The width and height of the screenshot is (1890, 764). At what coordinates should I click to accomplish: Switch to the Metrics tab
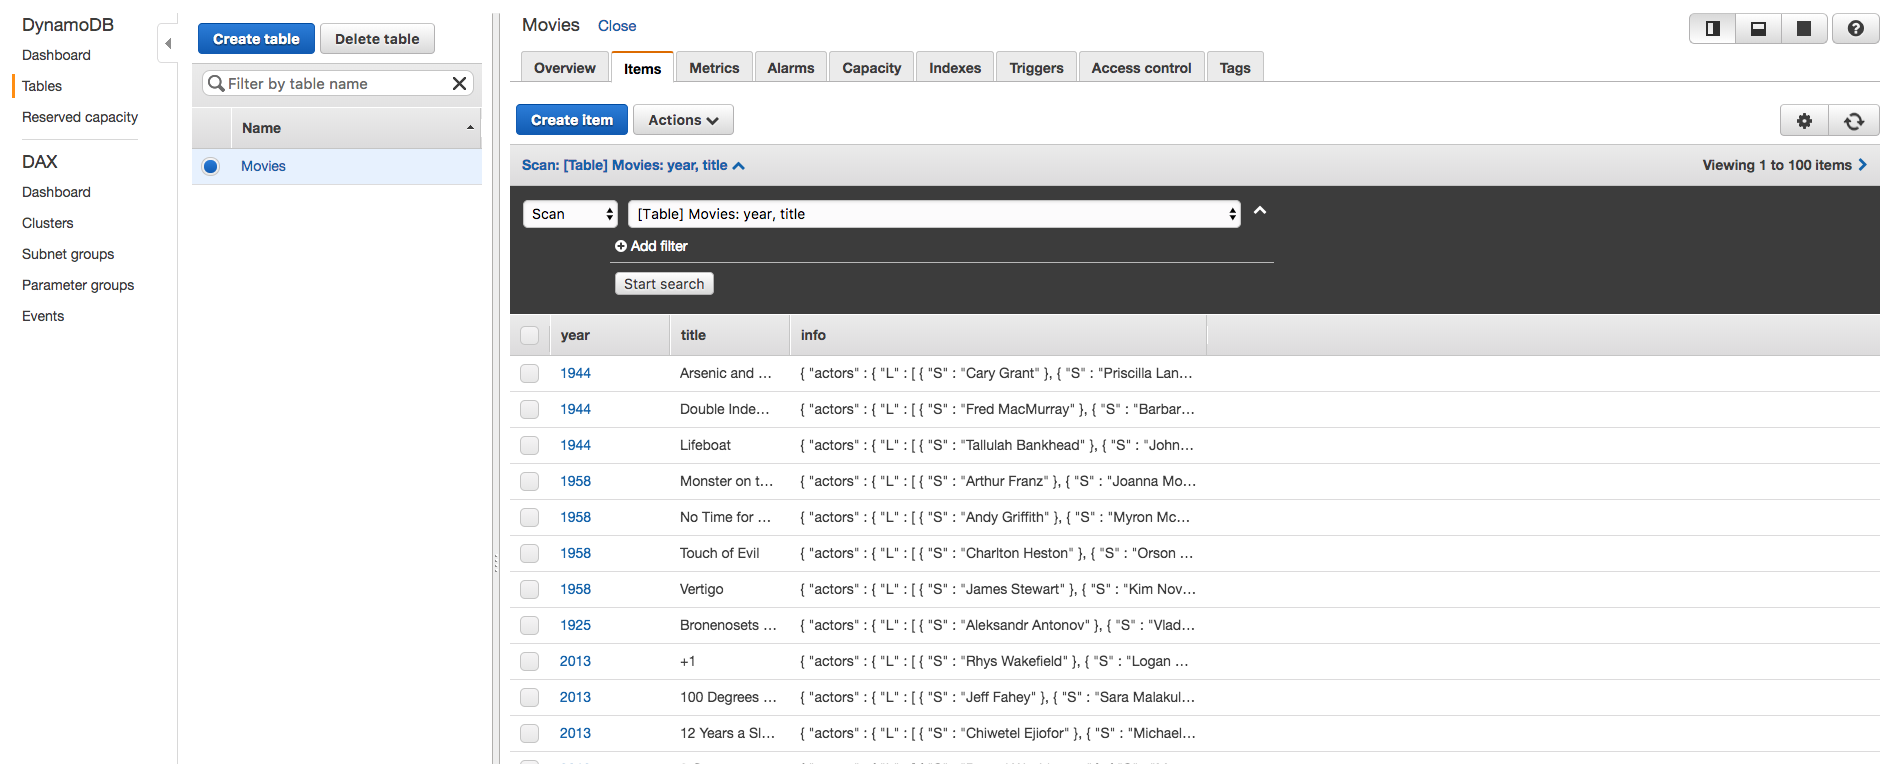tap(714, 68)
